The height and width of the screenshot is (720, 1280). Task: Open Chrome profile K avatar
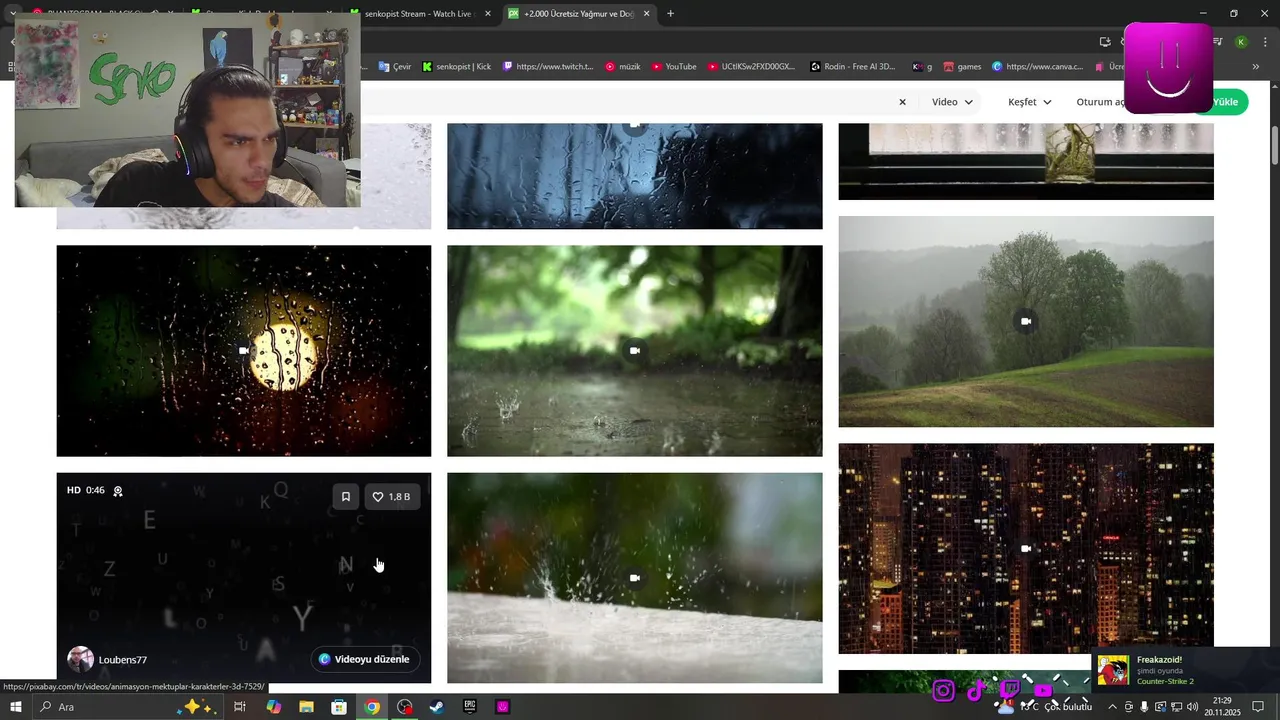tap(1241, 42)
